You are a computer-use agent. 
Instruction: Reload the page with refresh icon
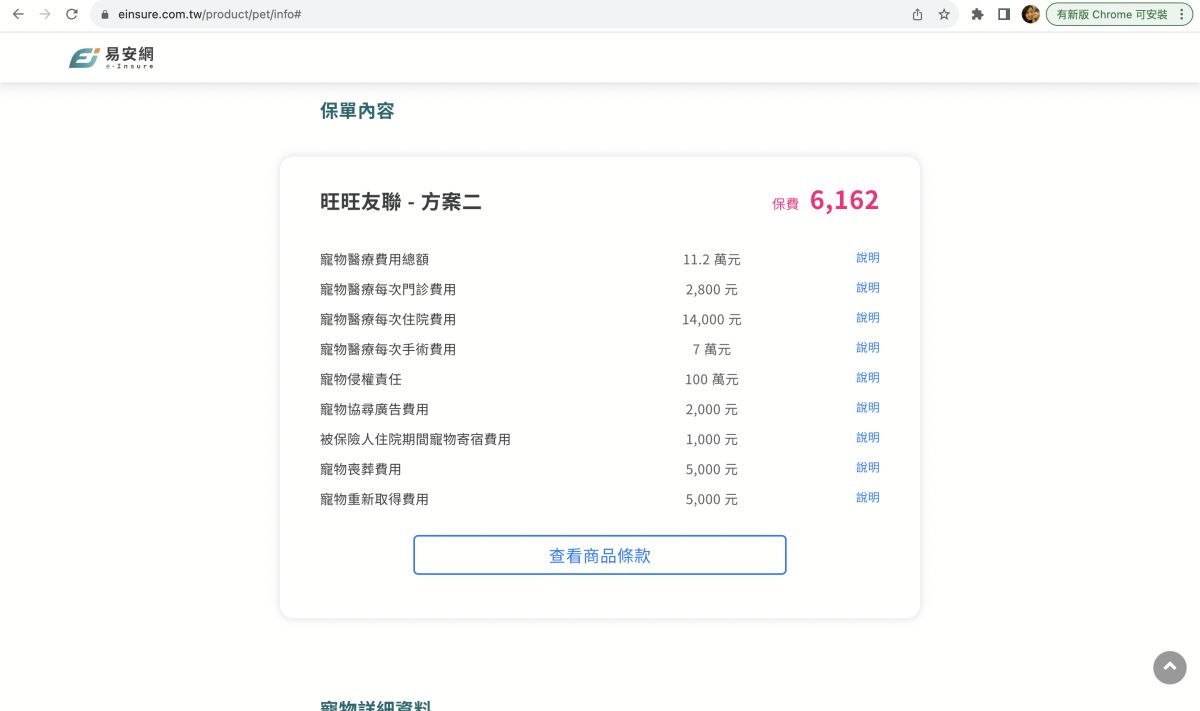point(70,15)
